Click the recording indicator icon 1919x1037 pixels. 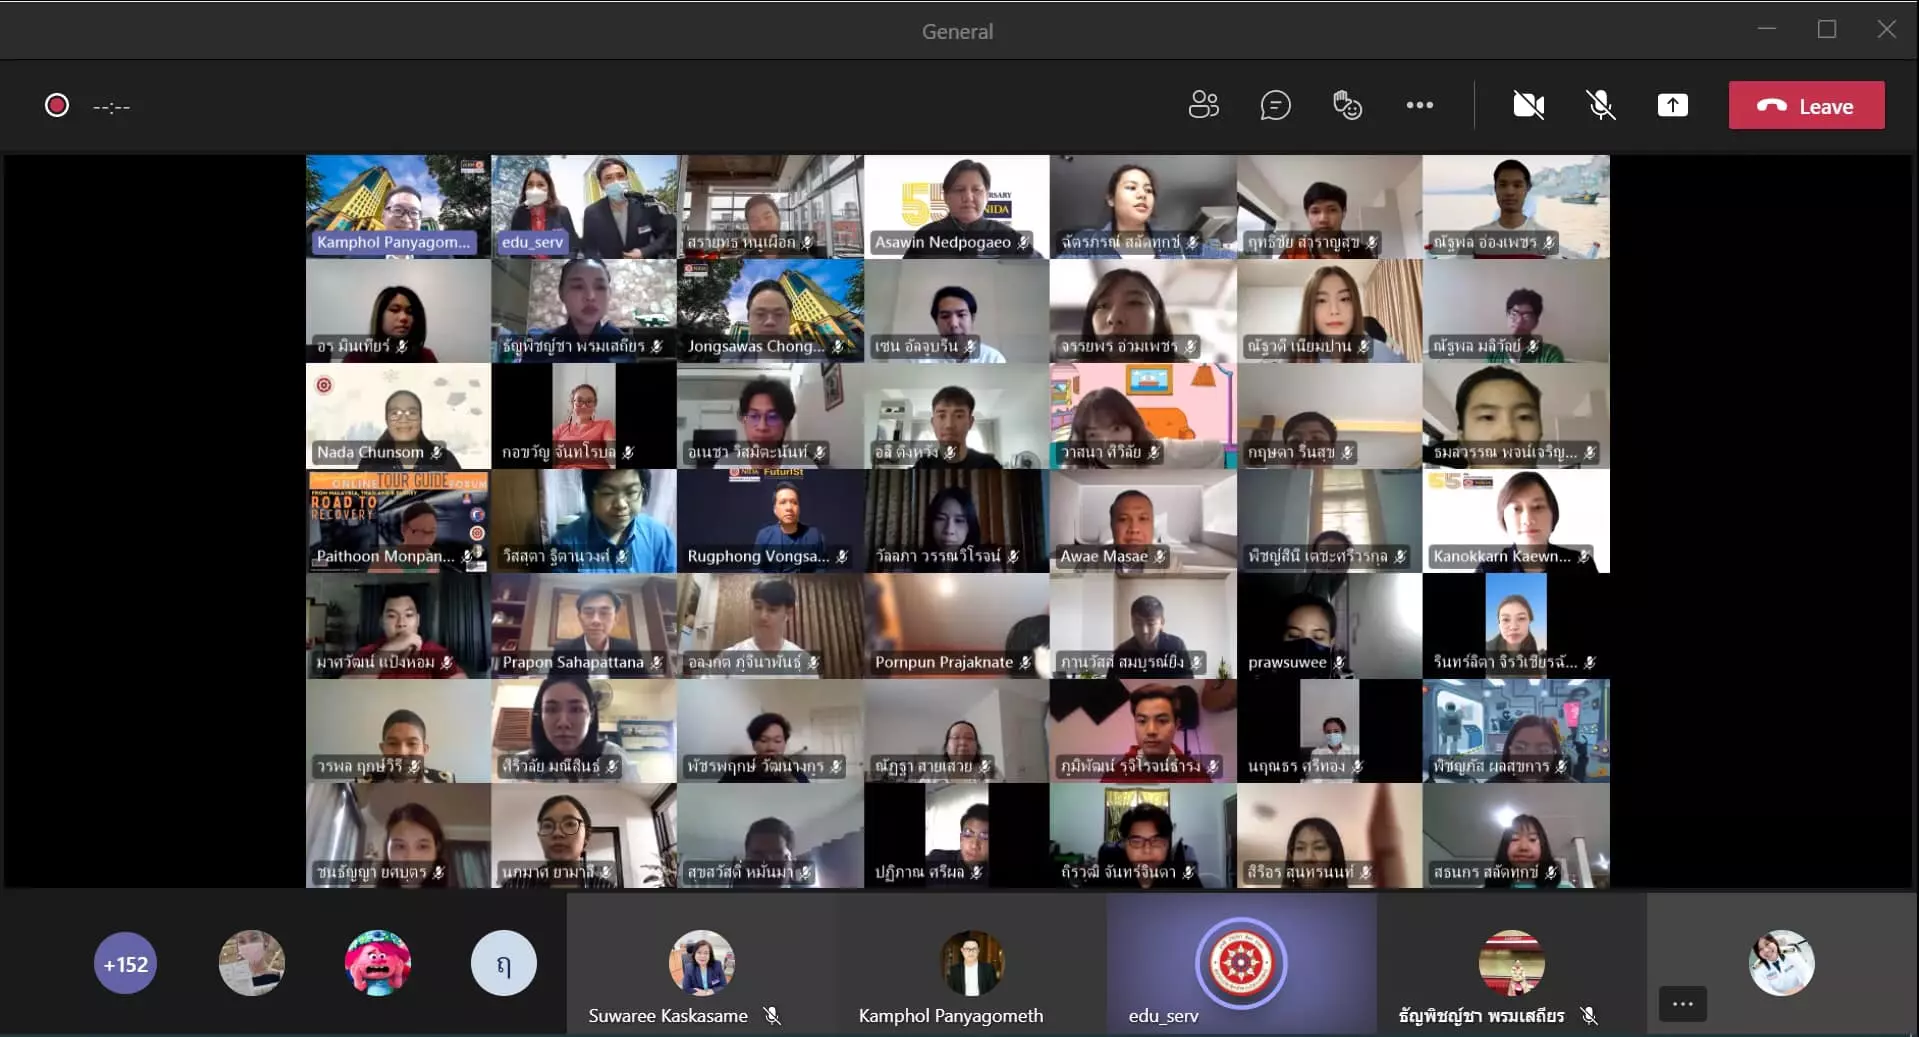tap(57, 106)
